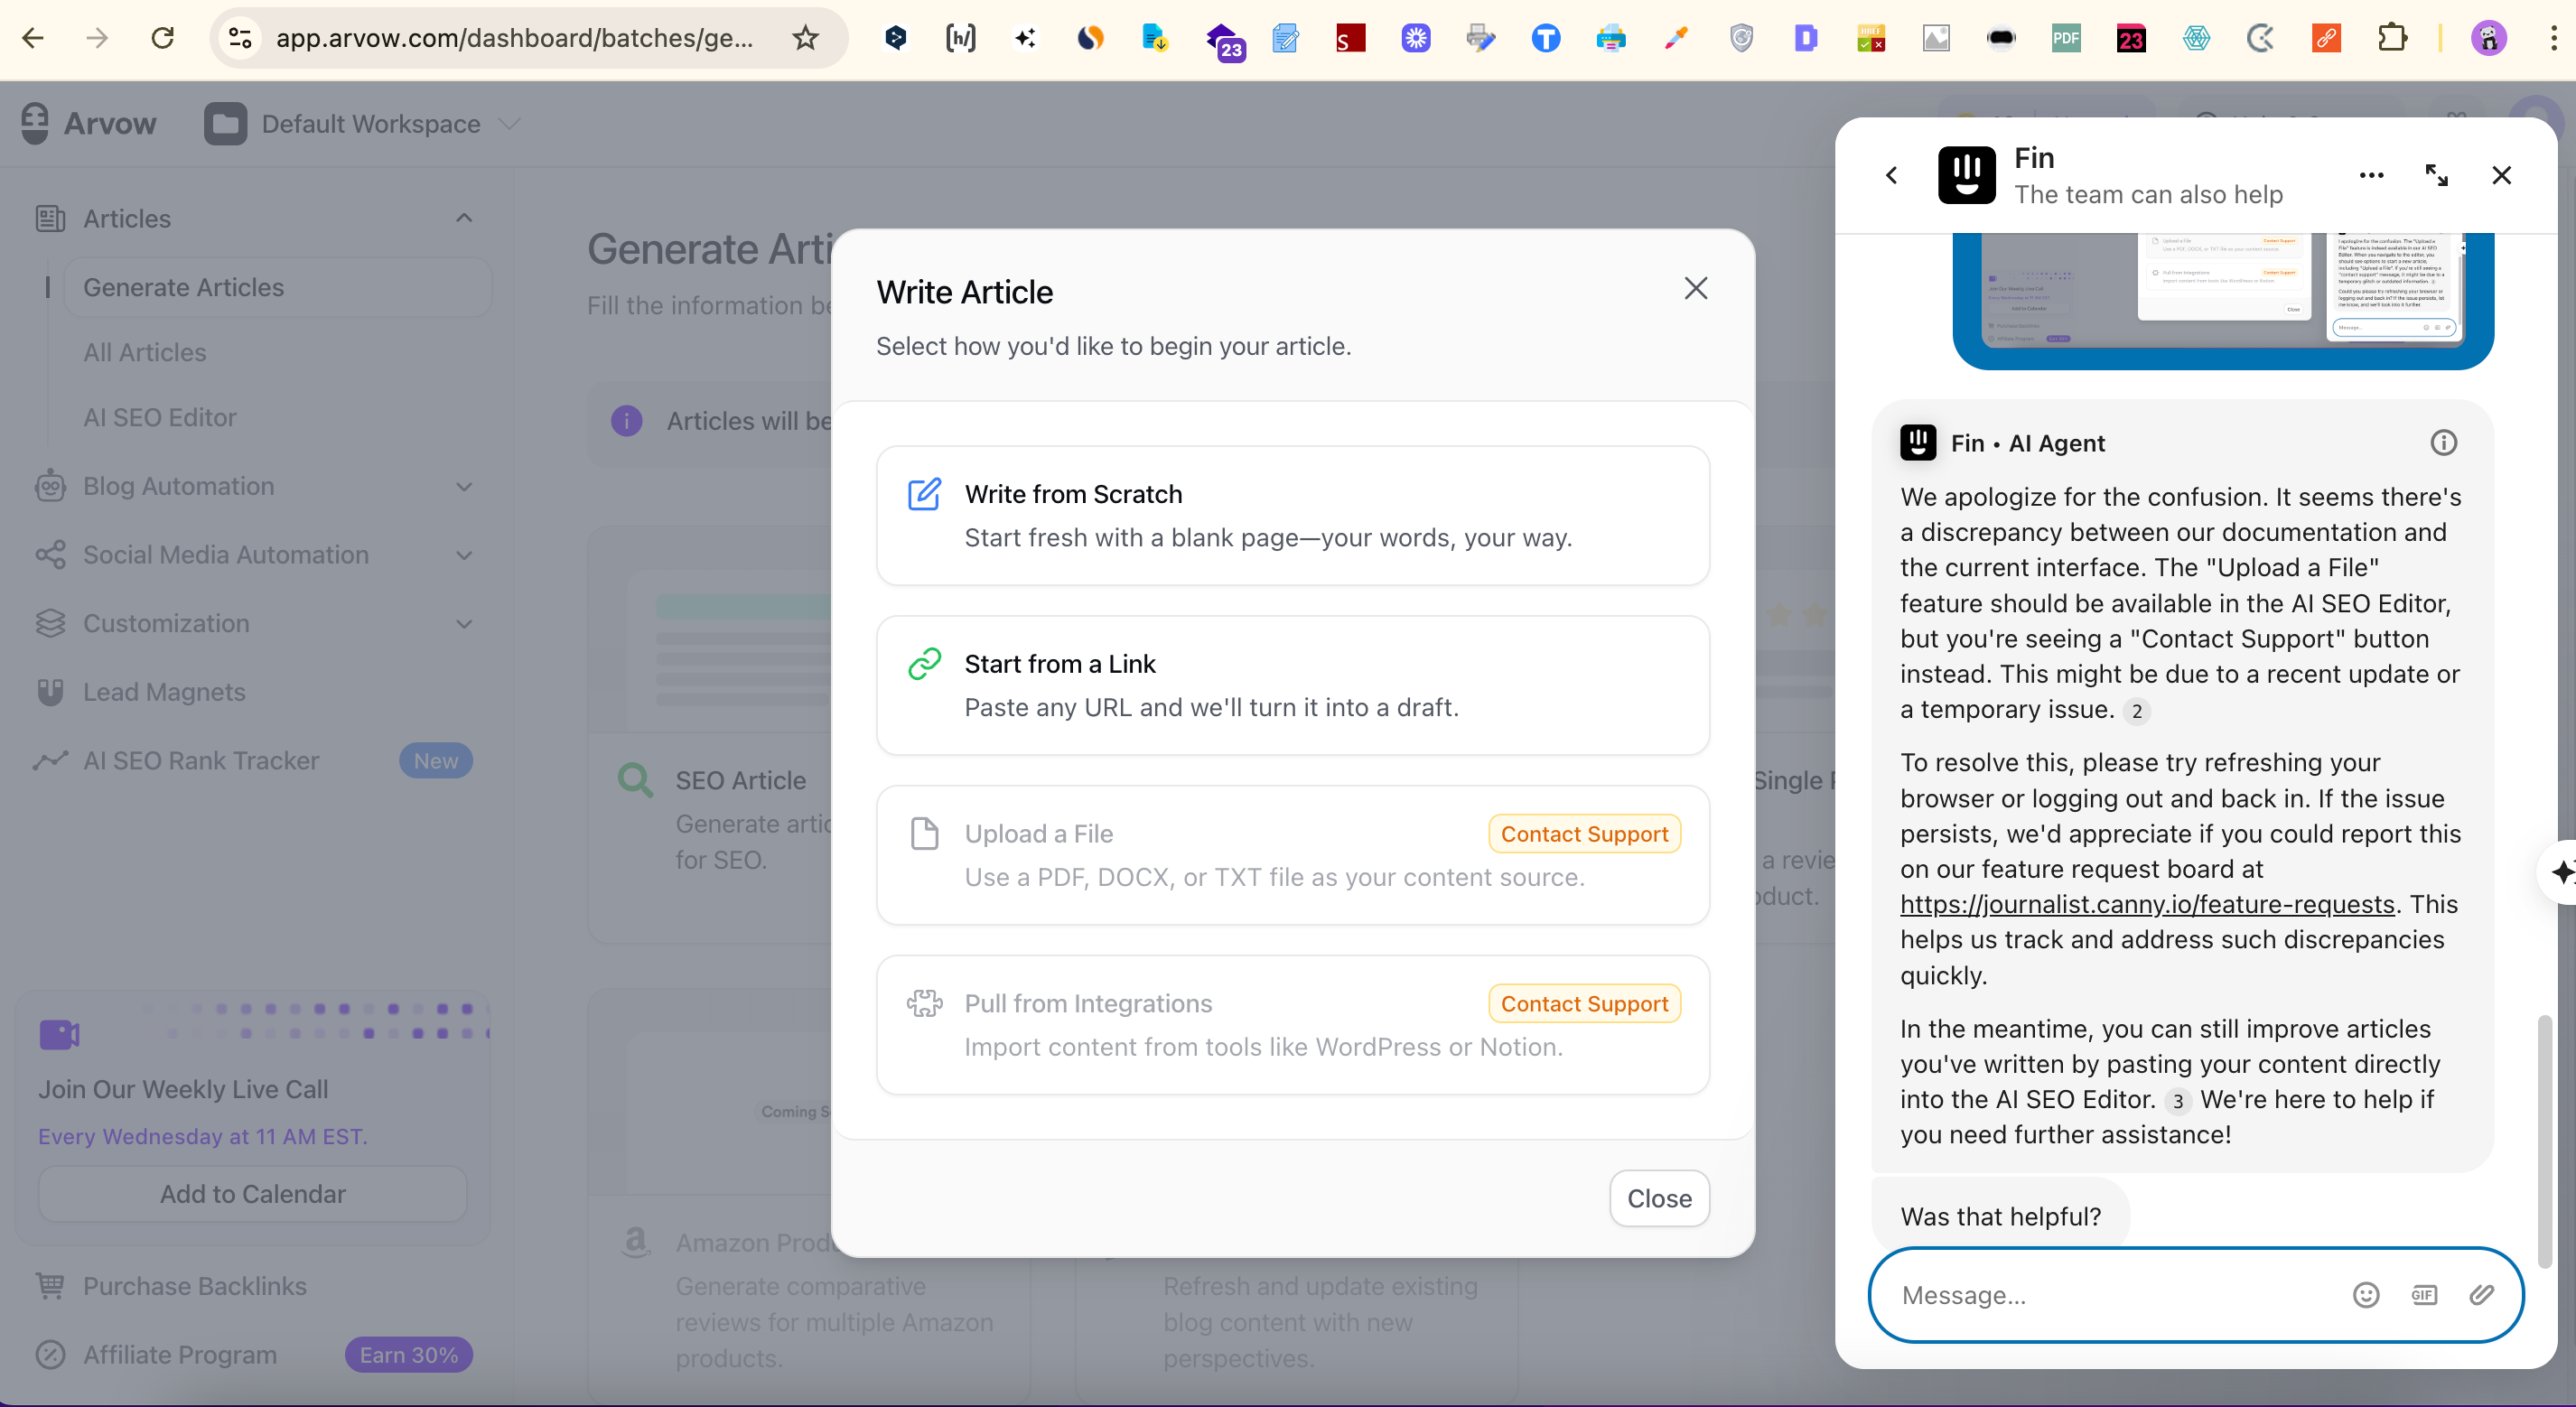The image size is (2576, 1407).
Task: Open AI SEO Rank Tracker
Action: [x=200, y=761]
